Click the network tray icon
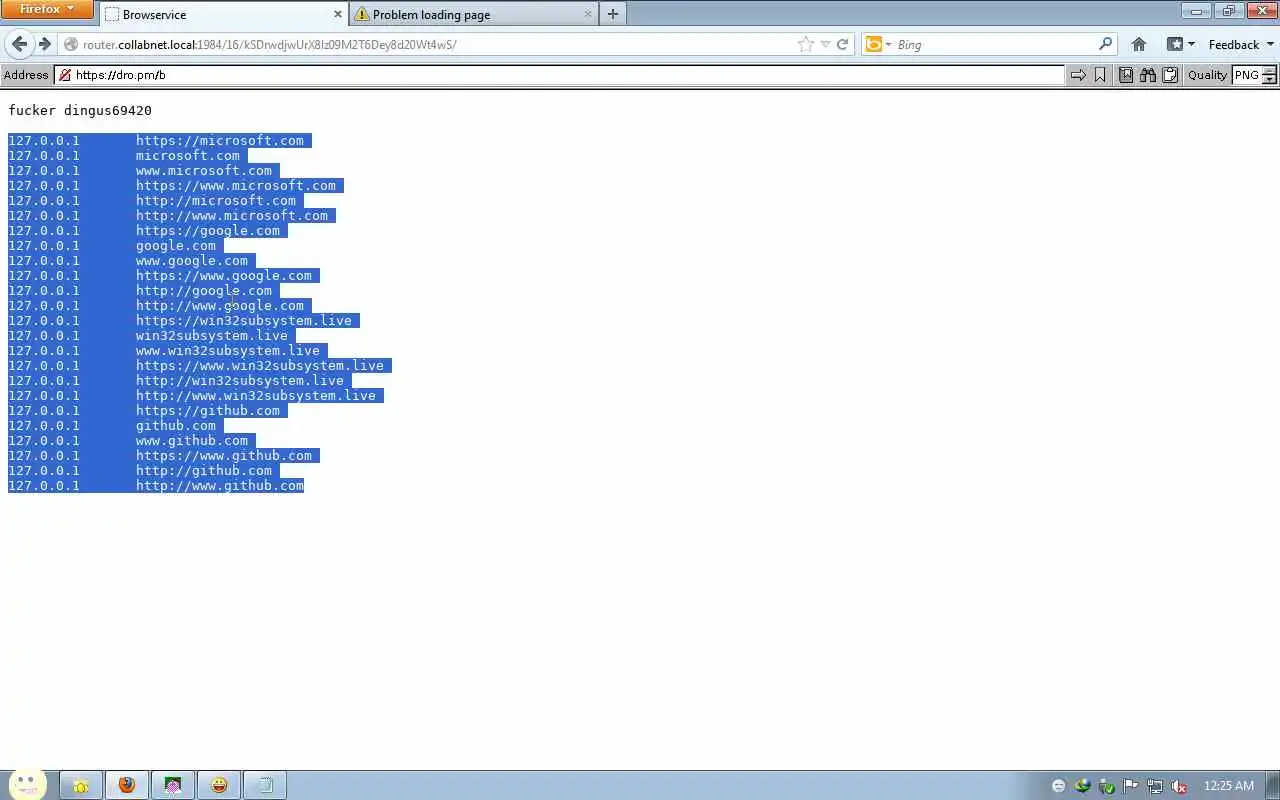This screenshot has height=800, width=1280. [1154, 786]
